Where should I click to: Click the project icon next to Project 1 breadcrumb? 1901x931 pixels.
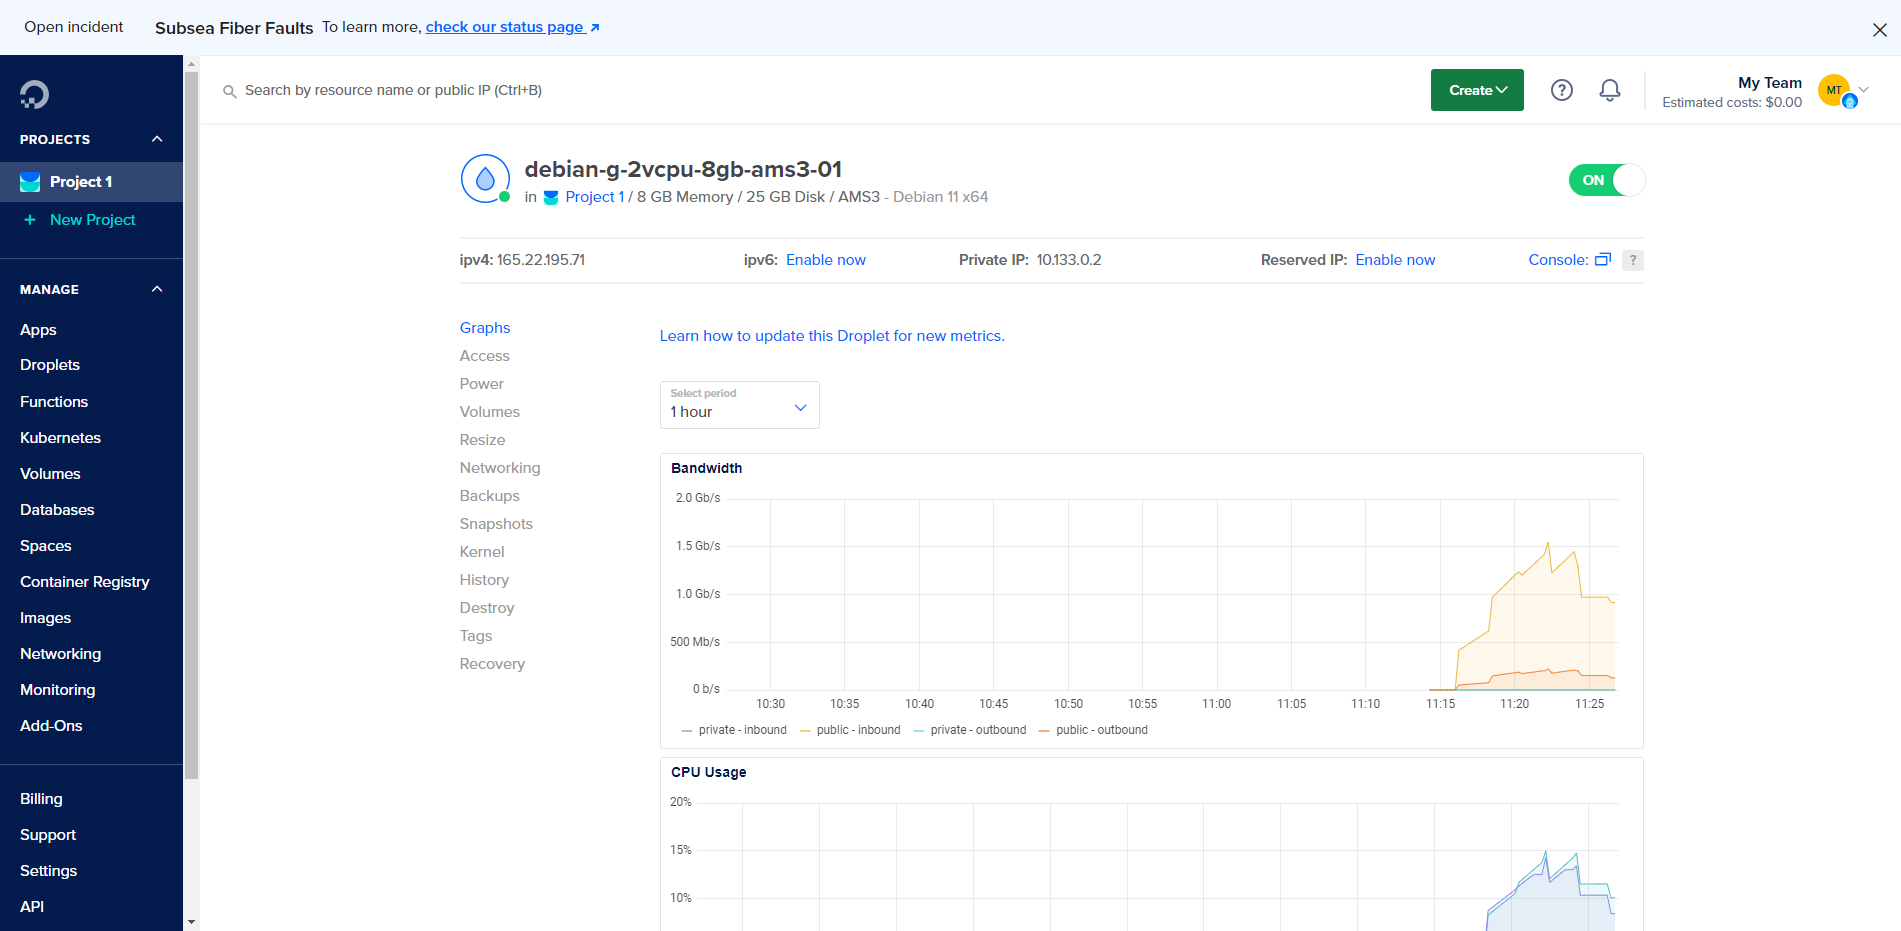click(x=550, y=197)
